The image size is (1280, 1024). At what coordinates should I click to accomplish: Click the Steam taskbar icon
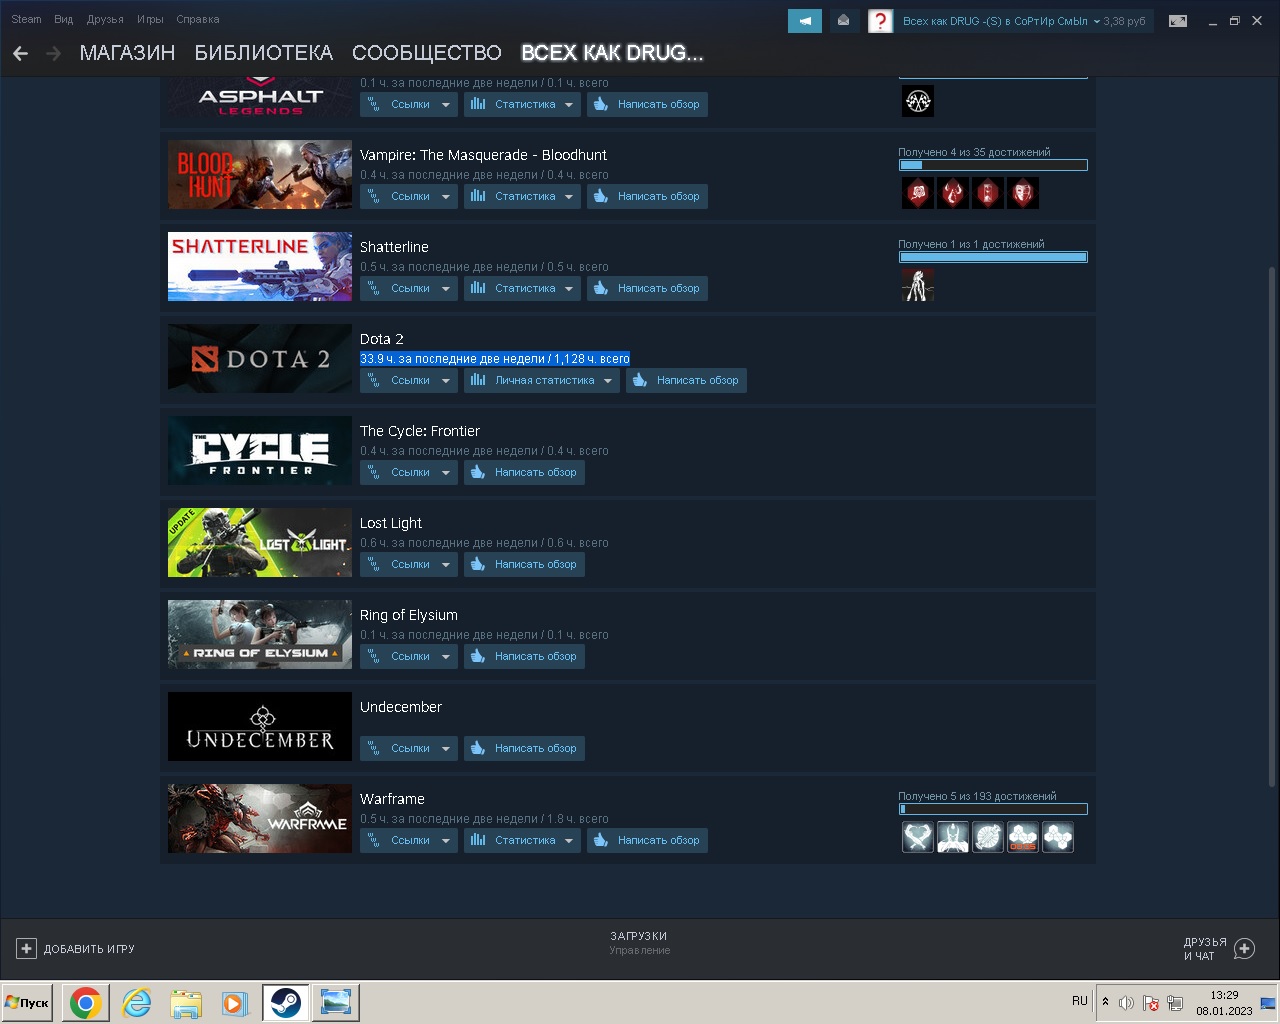point(285,1002)
